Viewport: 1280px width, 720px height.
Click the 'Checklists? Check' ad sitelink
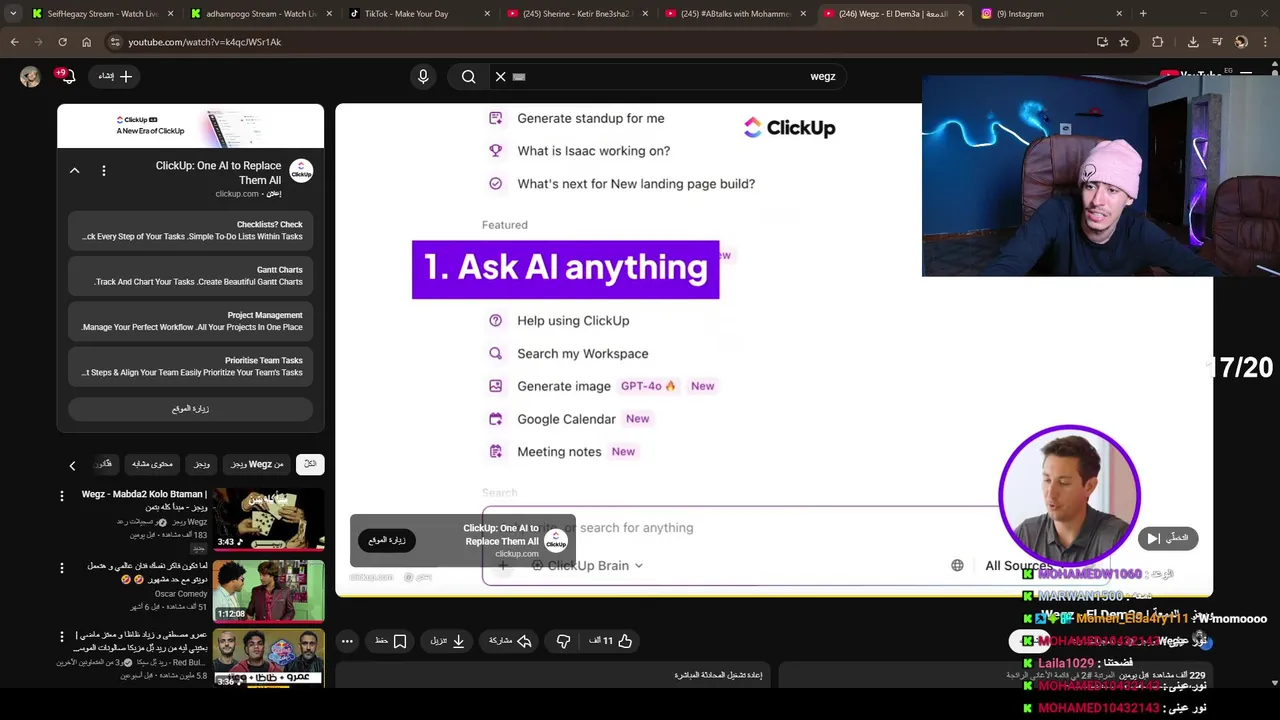(x=191, y=231)
